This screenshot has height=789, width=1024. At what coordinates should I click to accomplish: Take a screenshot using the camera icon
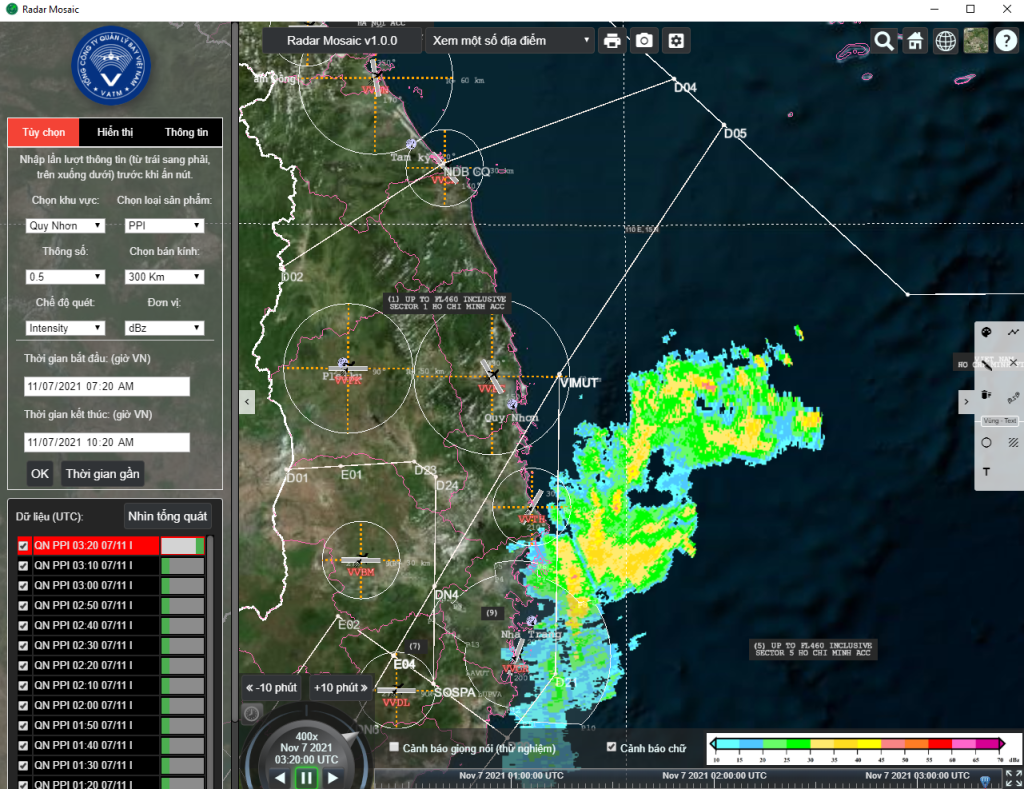coord(643,41)
